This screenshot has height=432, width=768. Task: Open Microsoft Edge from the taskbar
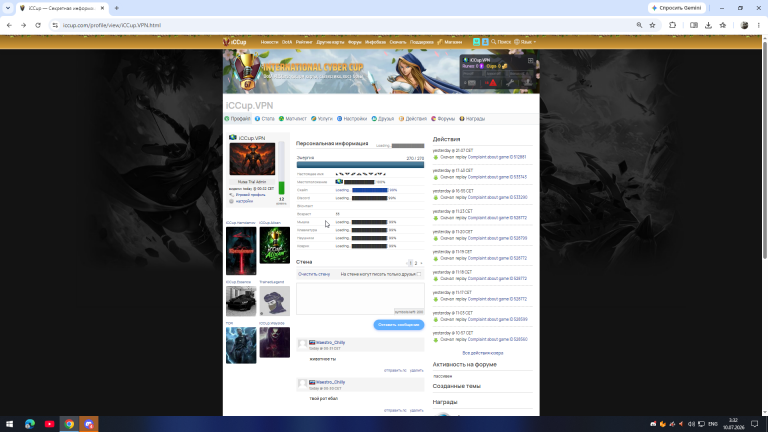pyautogui.click(x=29, y=424)
